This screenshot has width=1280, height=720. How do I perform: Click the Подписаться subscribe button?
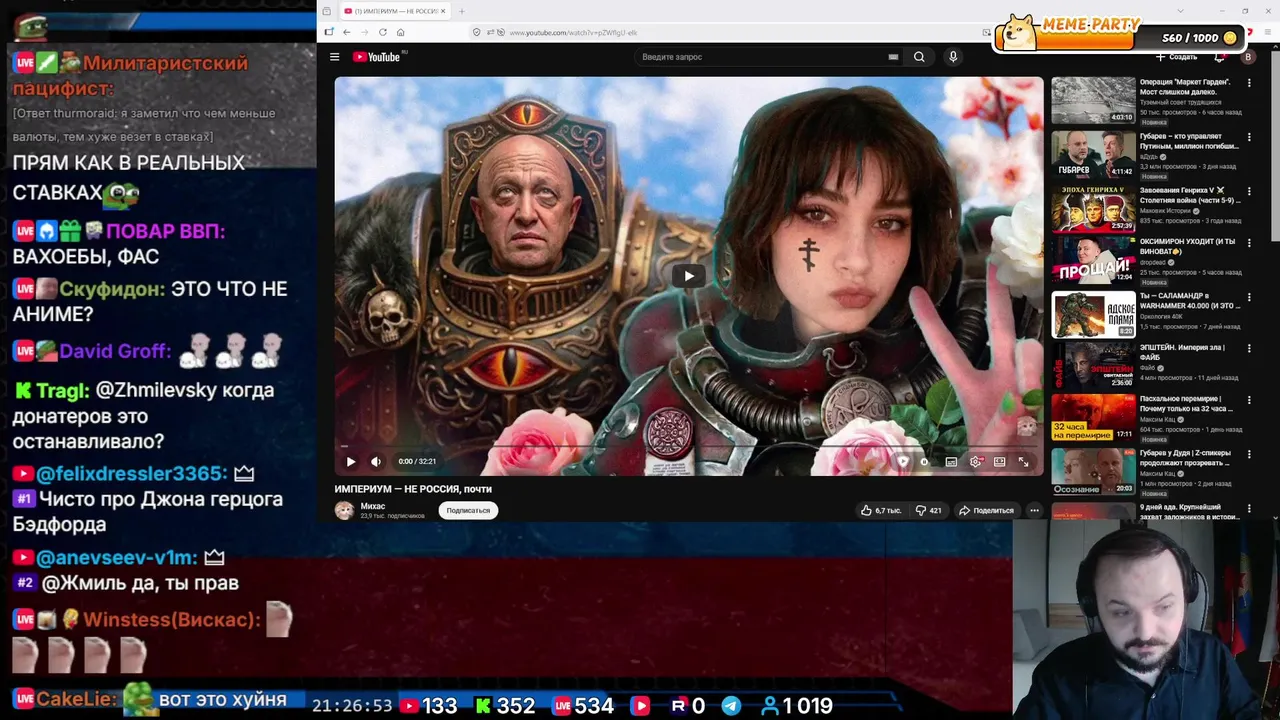pos(468,510)
